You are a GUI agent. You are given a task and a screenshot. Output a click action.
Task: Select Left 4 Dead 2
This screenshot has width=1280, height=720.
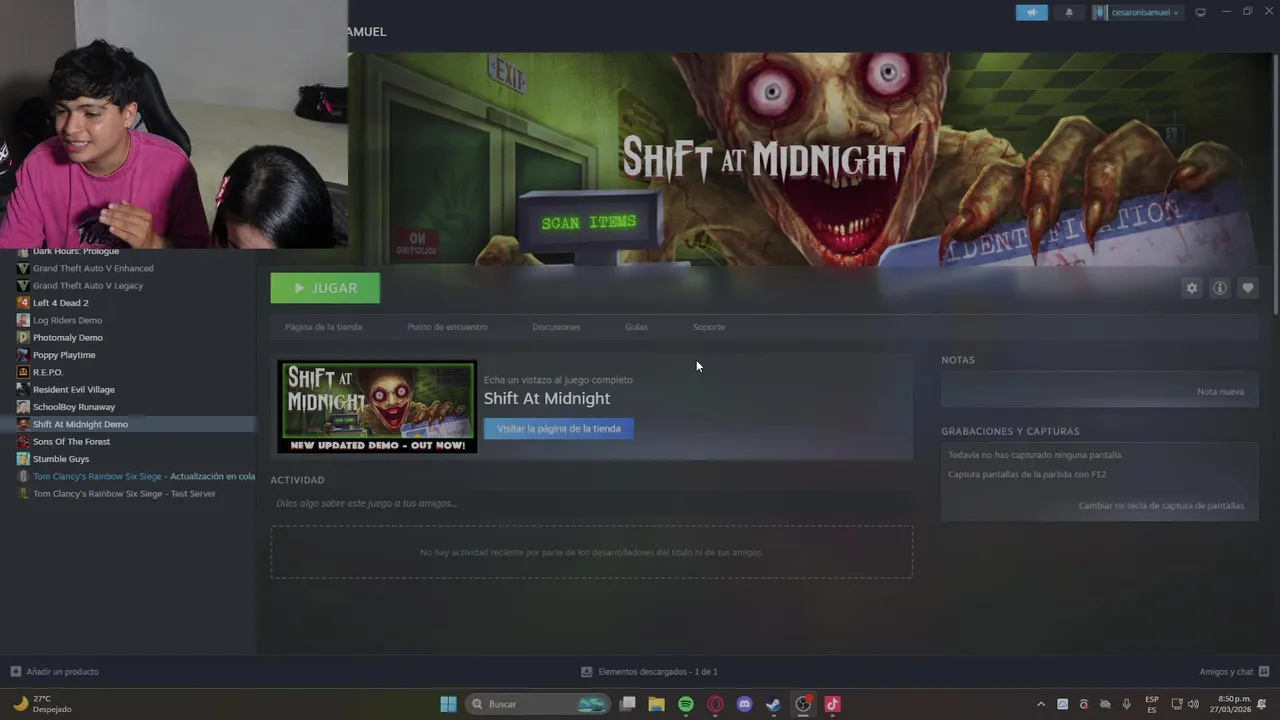click(60, 303)
